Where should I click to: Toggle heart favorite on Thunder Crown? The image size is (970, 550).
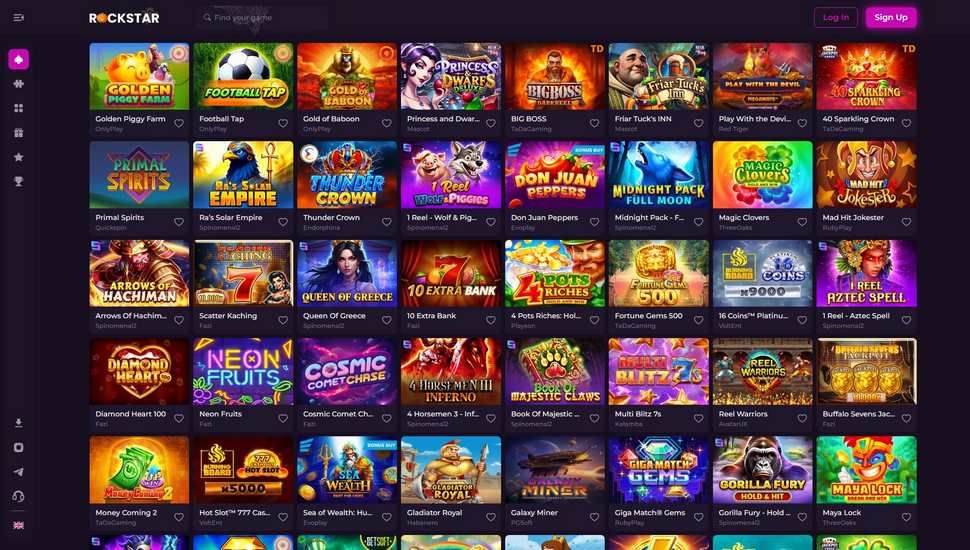(387, 222)
